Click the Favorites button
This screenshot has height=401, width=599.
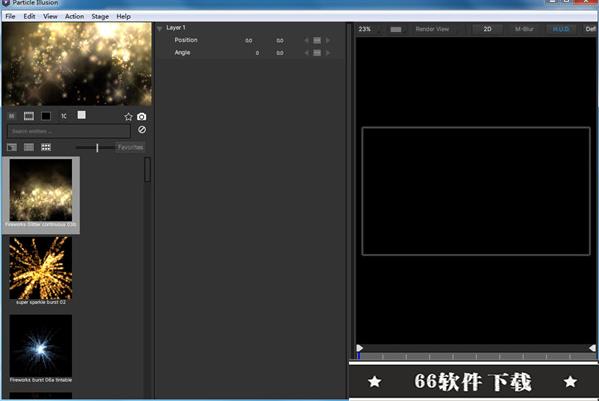pyautogui.click(x=130, y=147)
